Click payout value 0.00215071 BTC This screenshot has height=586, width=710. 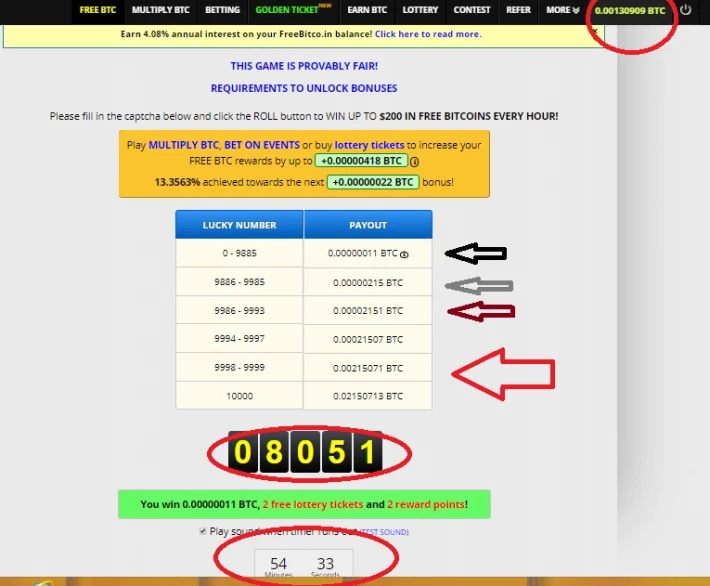click(x=368, y=368)
